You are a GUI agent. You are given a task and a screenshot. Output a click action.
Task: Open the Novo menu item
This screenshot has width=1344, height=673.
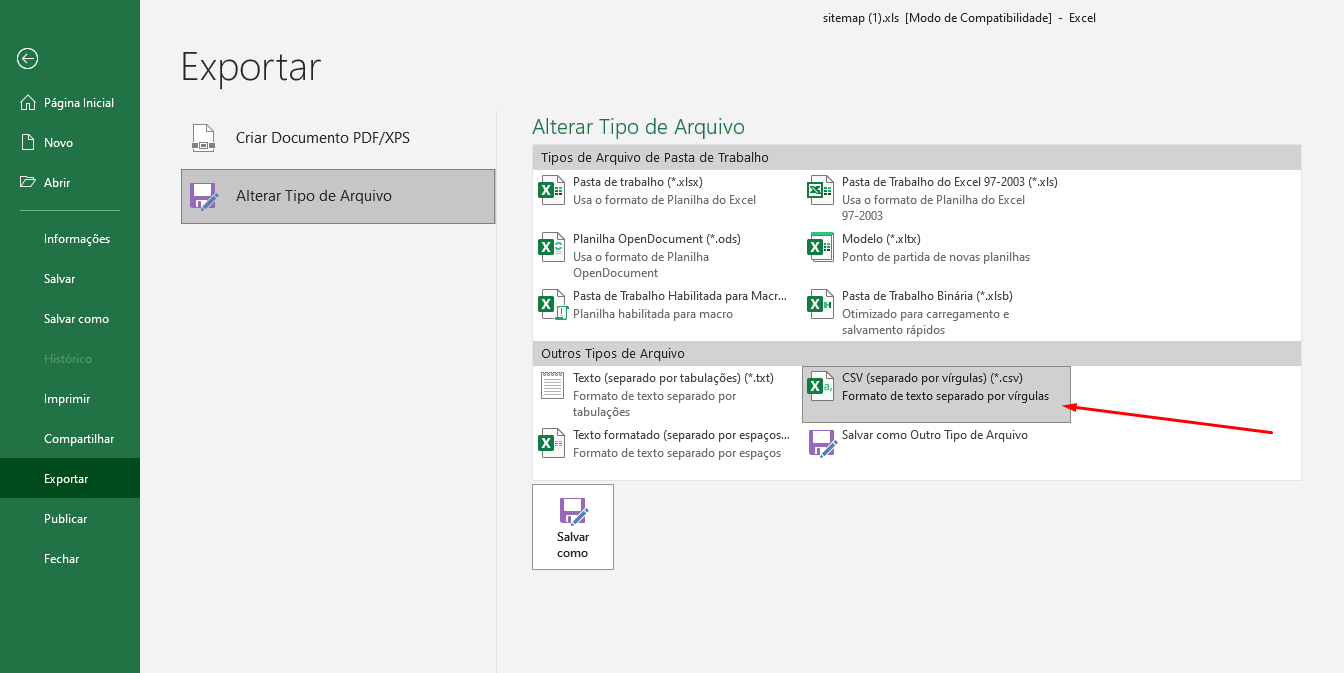click(70, 142)
